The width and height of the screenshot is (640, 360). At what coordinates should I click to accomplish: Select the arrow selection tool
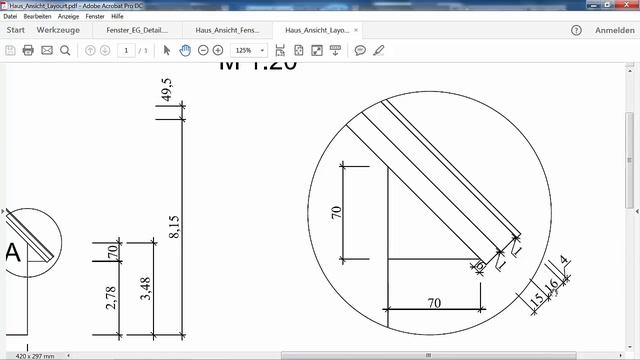167,50
